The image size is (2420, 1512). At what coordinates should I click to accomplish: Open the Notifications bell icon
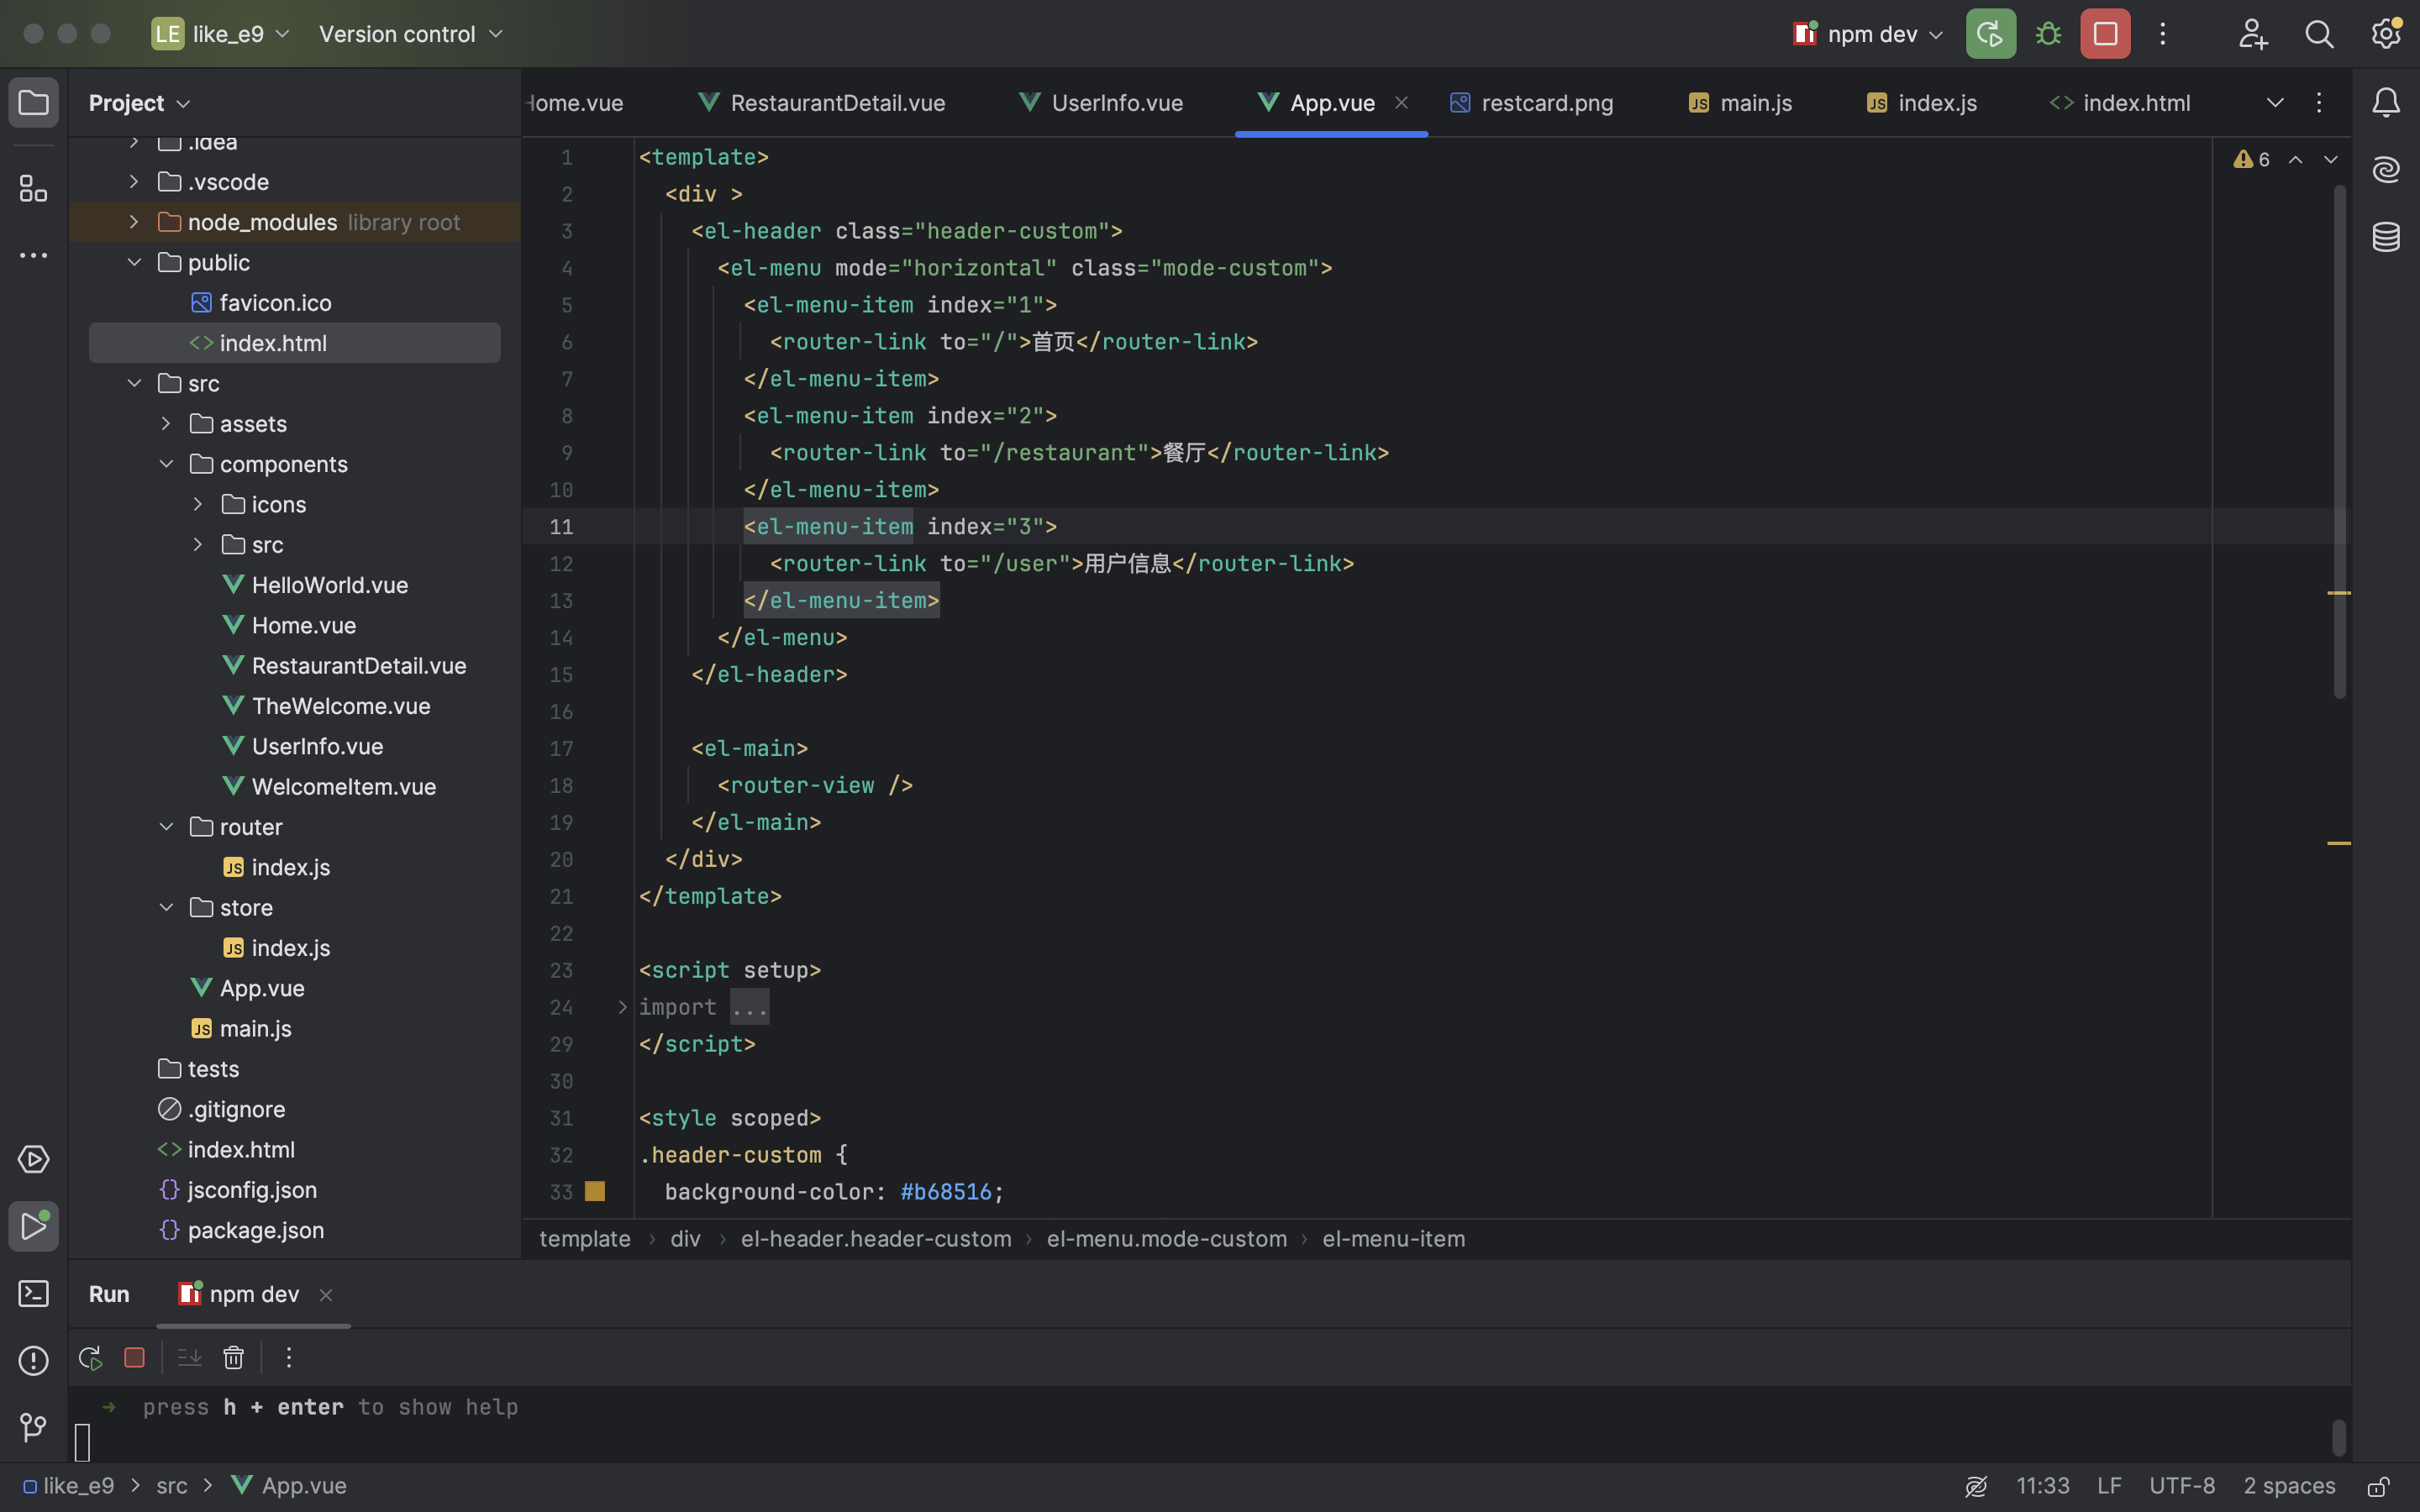click(x=2386, y=102)
